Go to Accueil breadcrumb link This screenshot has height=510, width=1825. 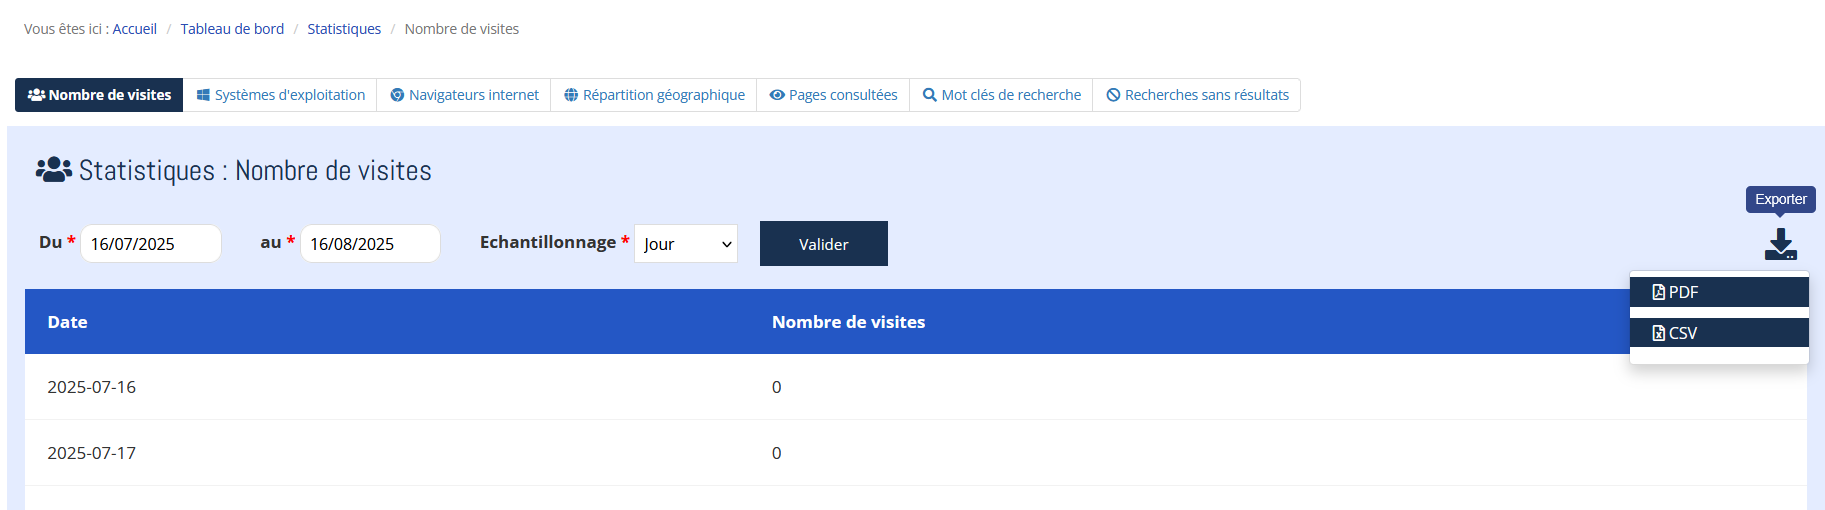click(x=134, y=29)
